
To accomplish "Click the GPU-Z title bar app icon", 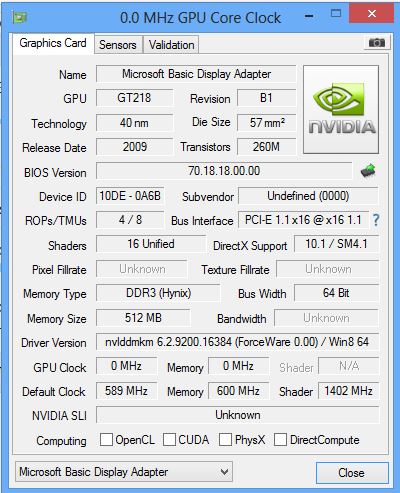I will (20, 17).
